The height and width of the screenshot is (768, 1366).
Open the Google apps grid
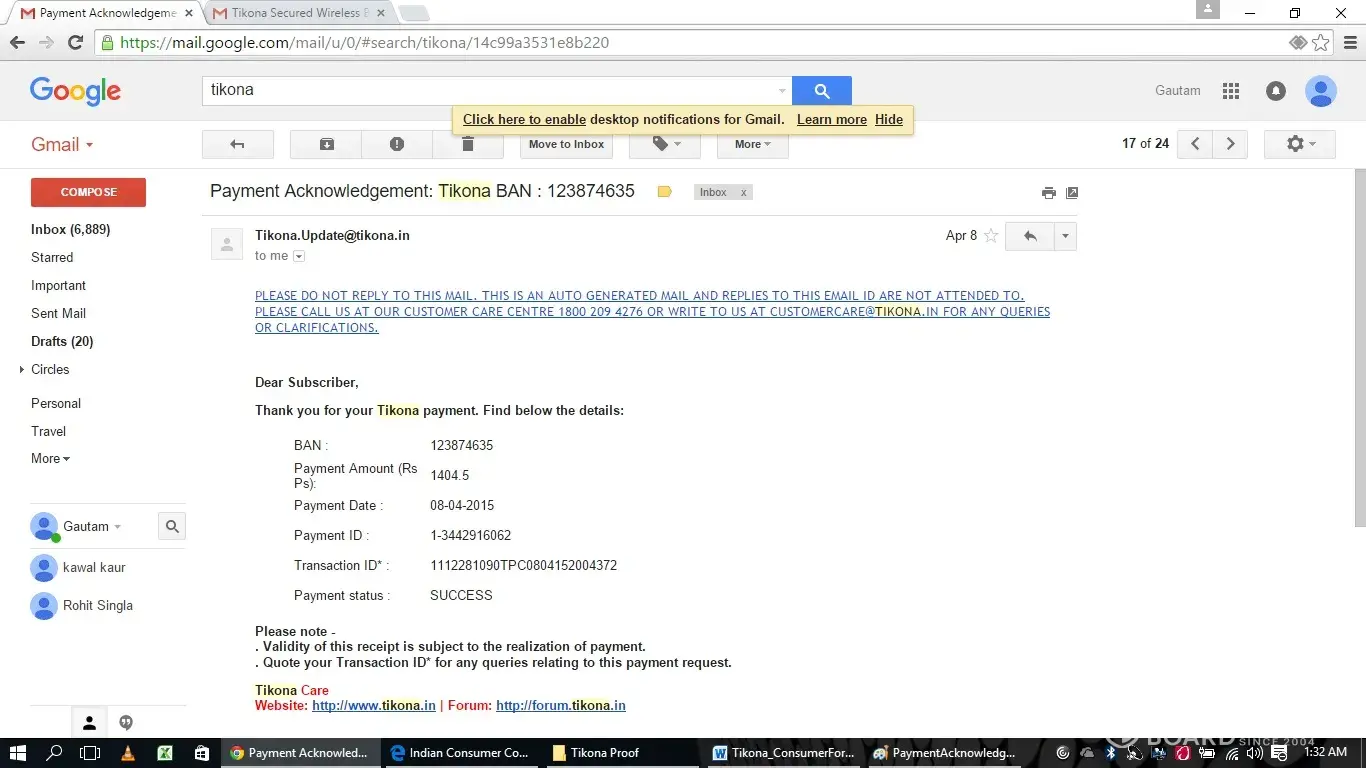pyautogui.click(x=1231, y=91)
